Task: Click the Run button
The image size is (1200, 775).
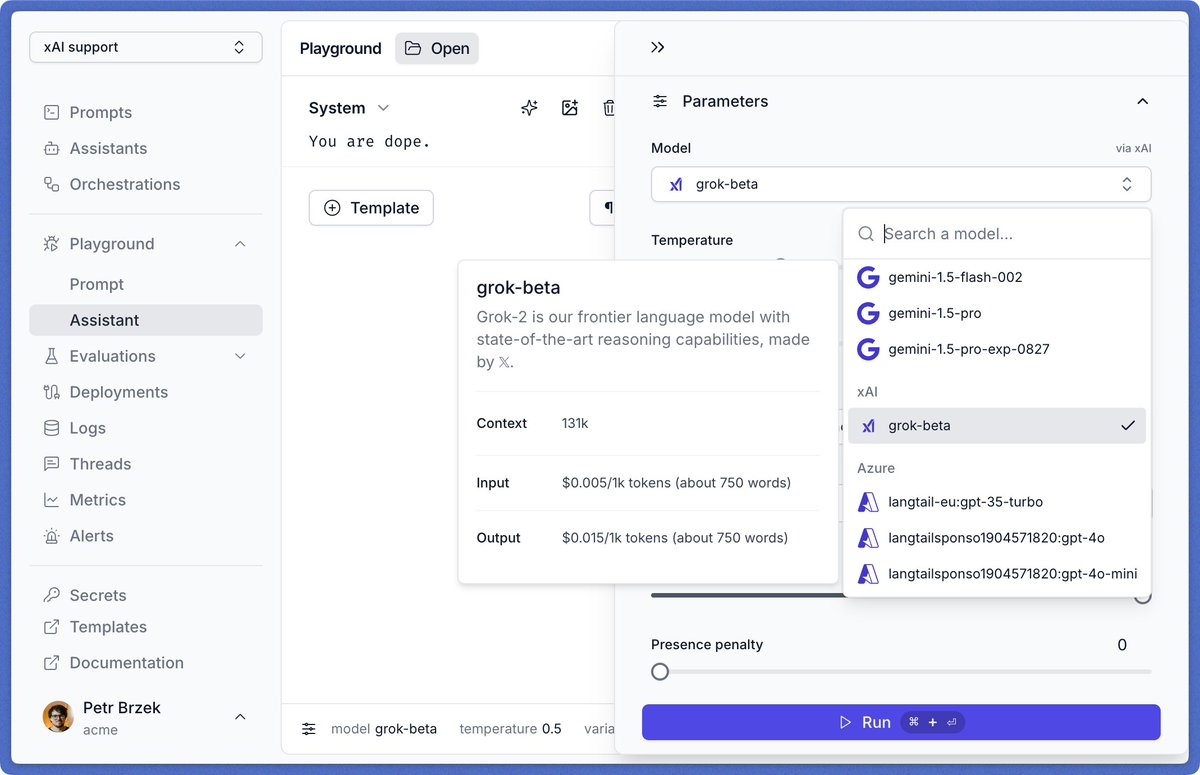Action: click(x=901, y=722)
